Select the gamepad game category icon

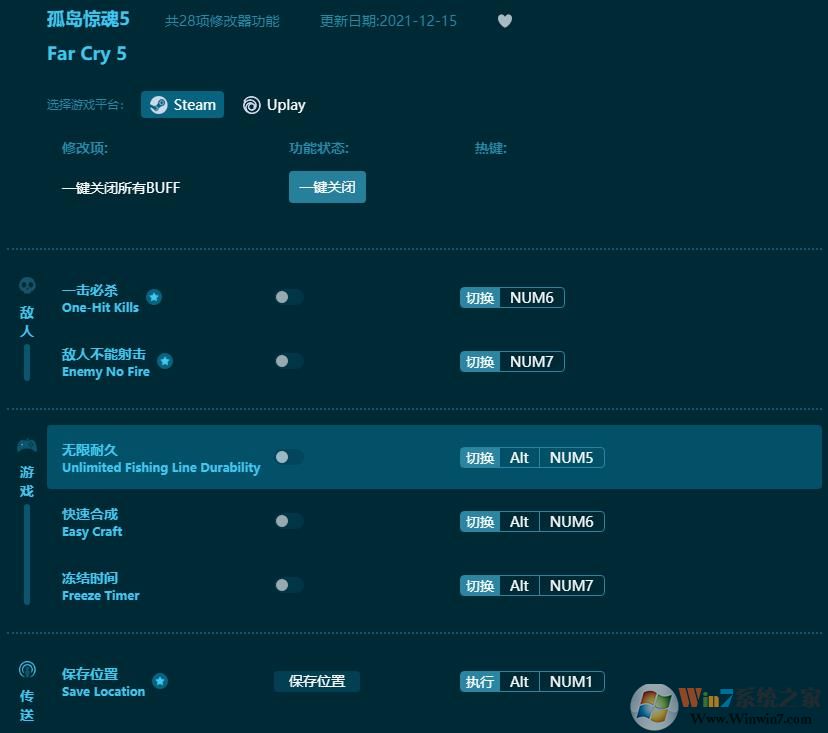click(27, 446)
